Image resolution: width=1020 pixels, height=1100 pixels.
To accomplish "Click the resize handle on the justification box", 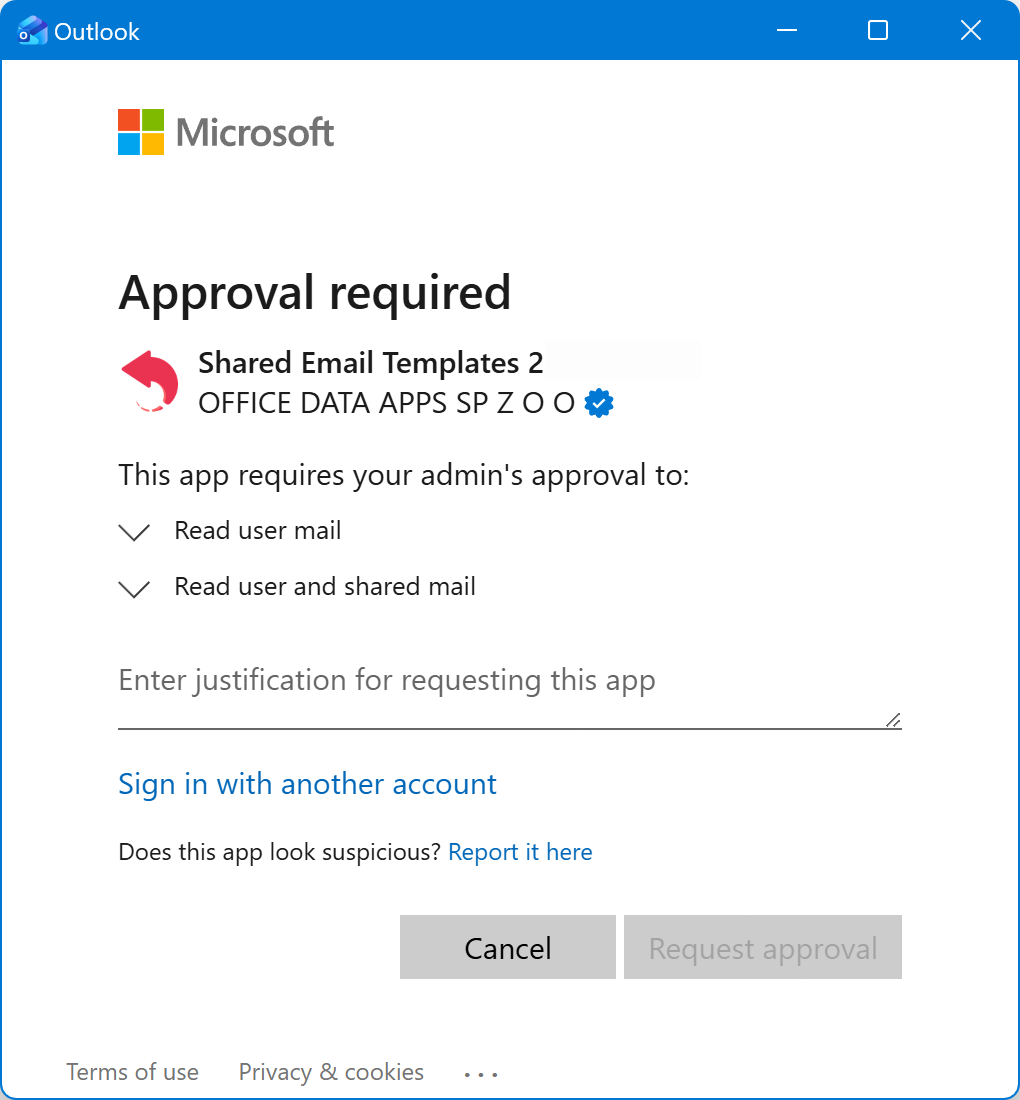I will point(891,720).
